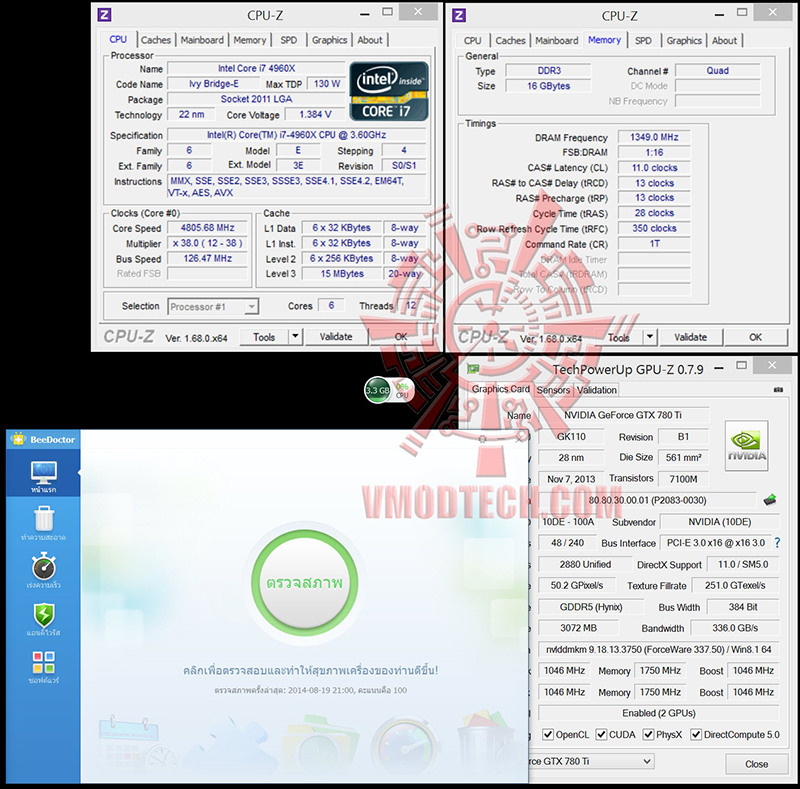
Task: Click the Bus Speed value 126.47 MHz
Action: pyautogui.click(x=208, y=258)
